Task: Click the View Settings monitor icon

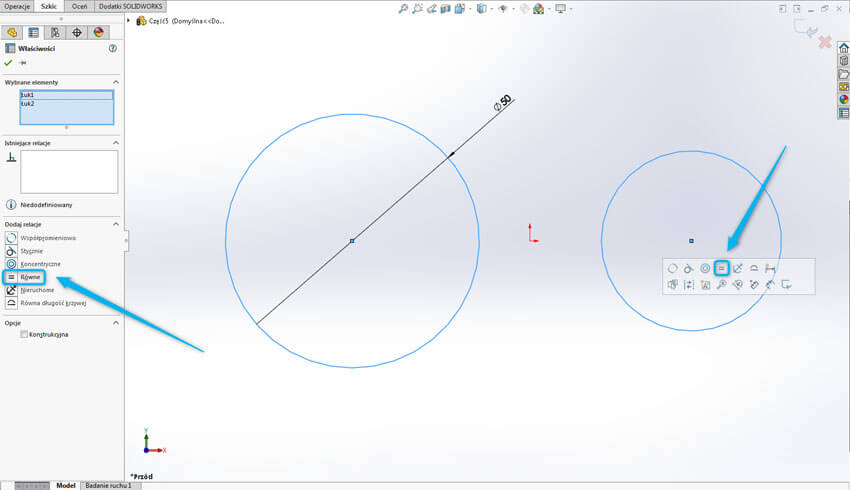Action: click(561, 9)
